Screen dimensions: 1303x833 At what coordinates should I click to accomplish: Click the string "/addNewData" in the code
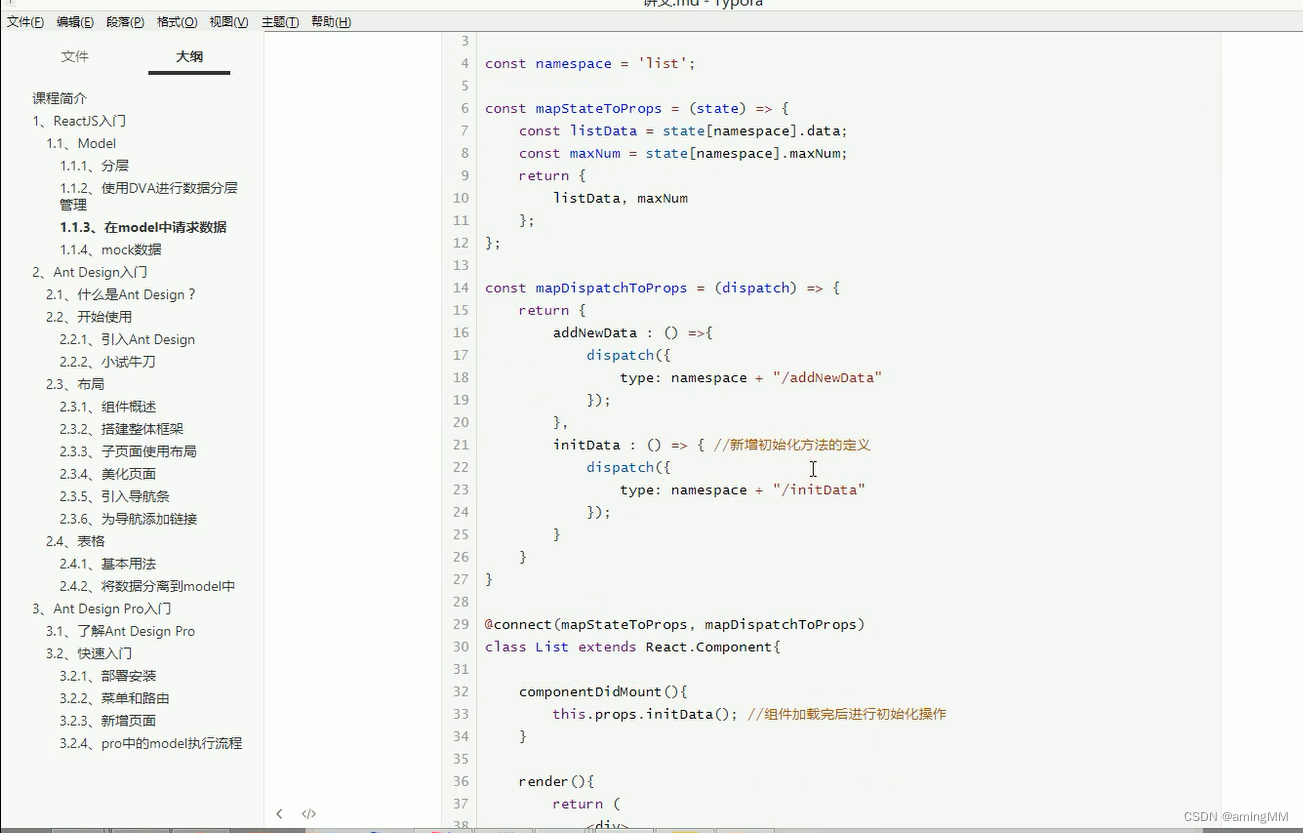(x=827, y=378)
